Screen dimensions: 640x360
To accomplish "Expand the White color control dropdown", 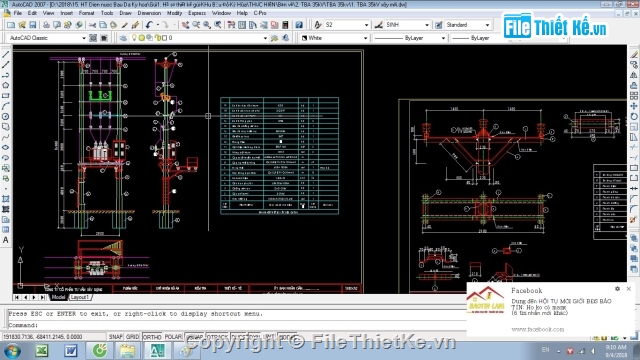I will coord(365,38).
